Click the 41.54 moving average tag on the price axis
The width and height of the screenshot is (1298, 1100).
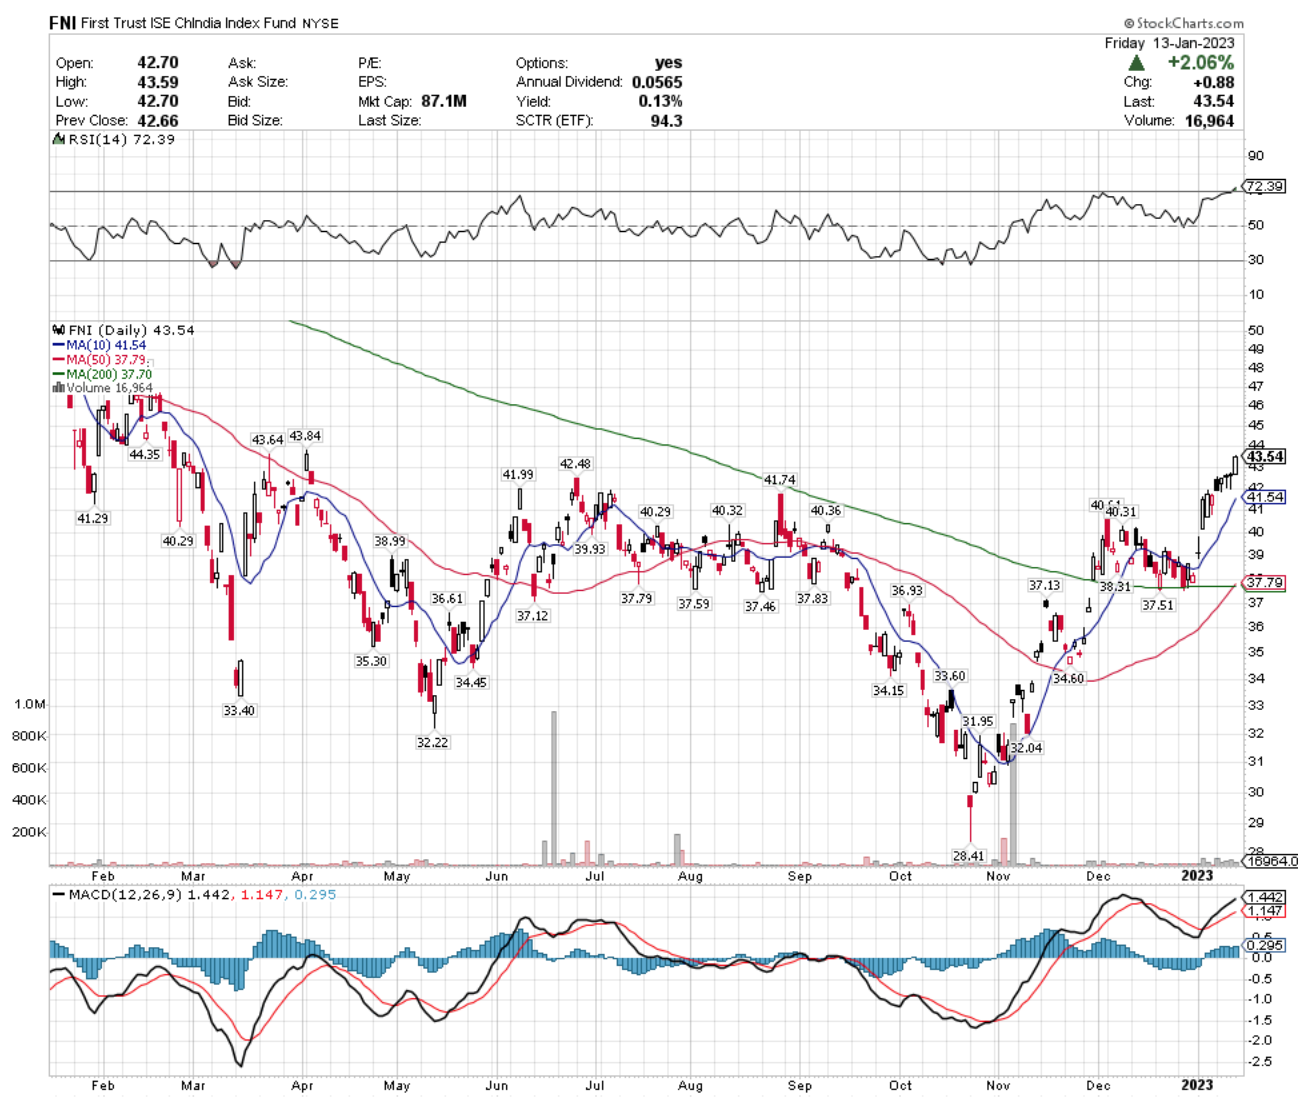click(1266, 497)
